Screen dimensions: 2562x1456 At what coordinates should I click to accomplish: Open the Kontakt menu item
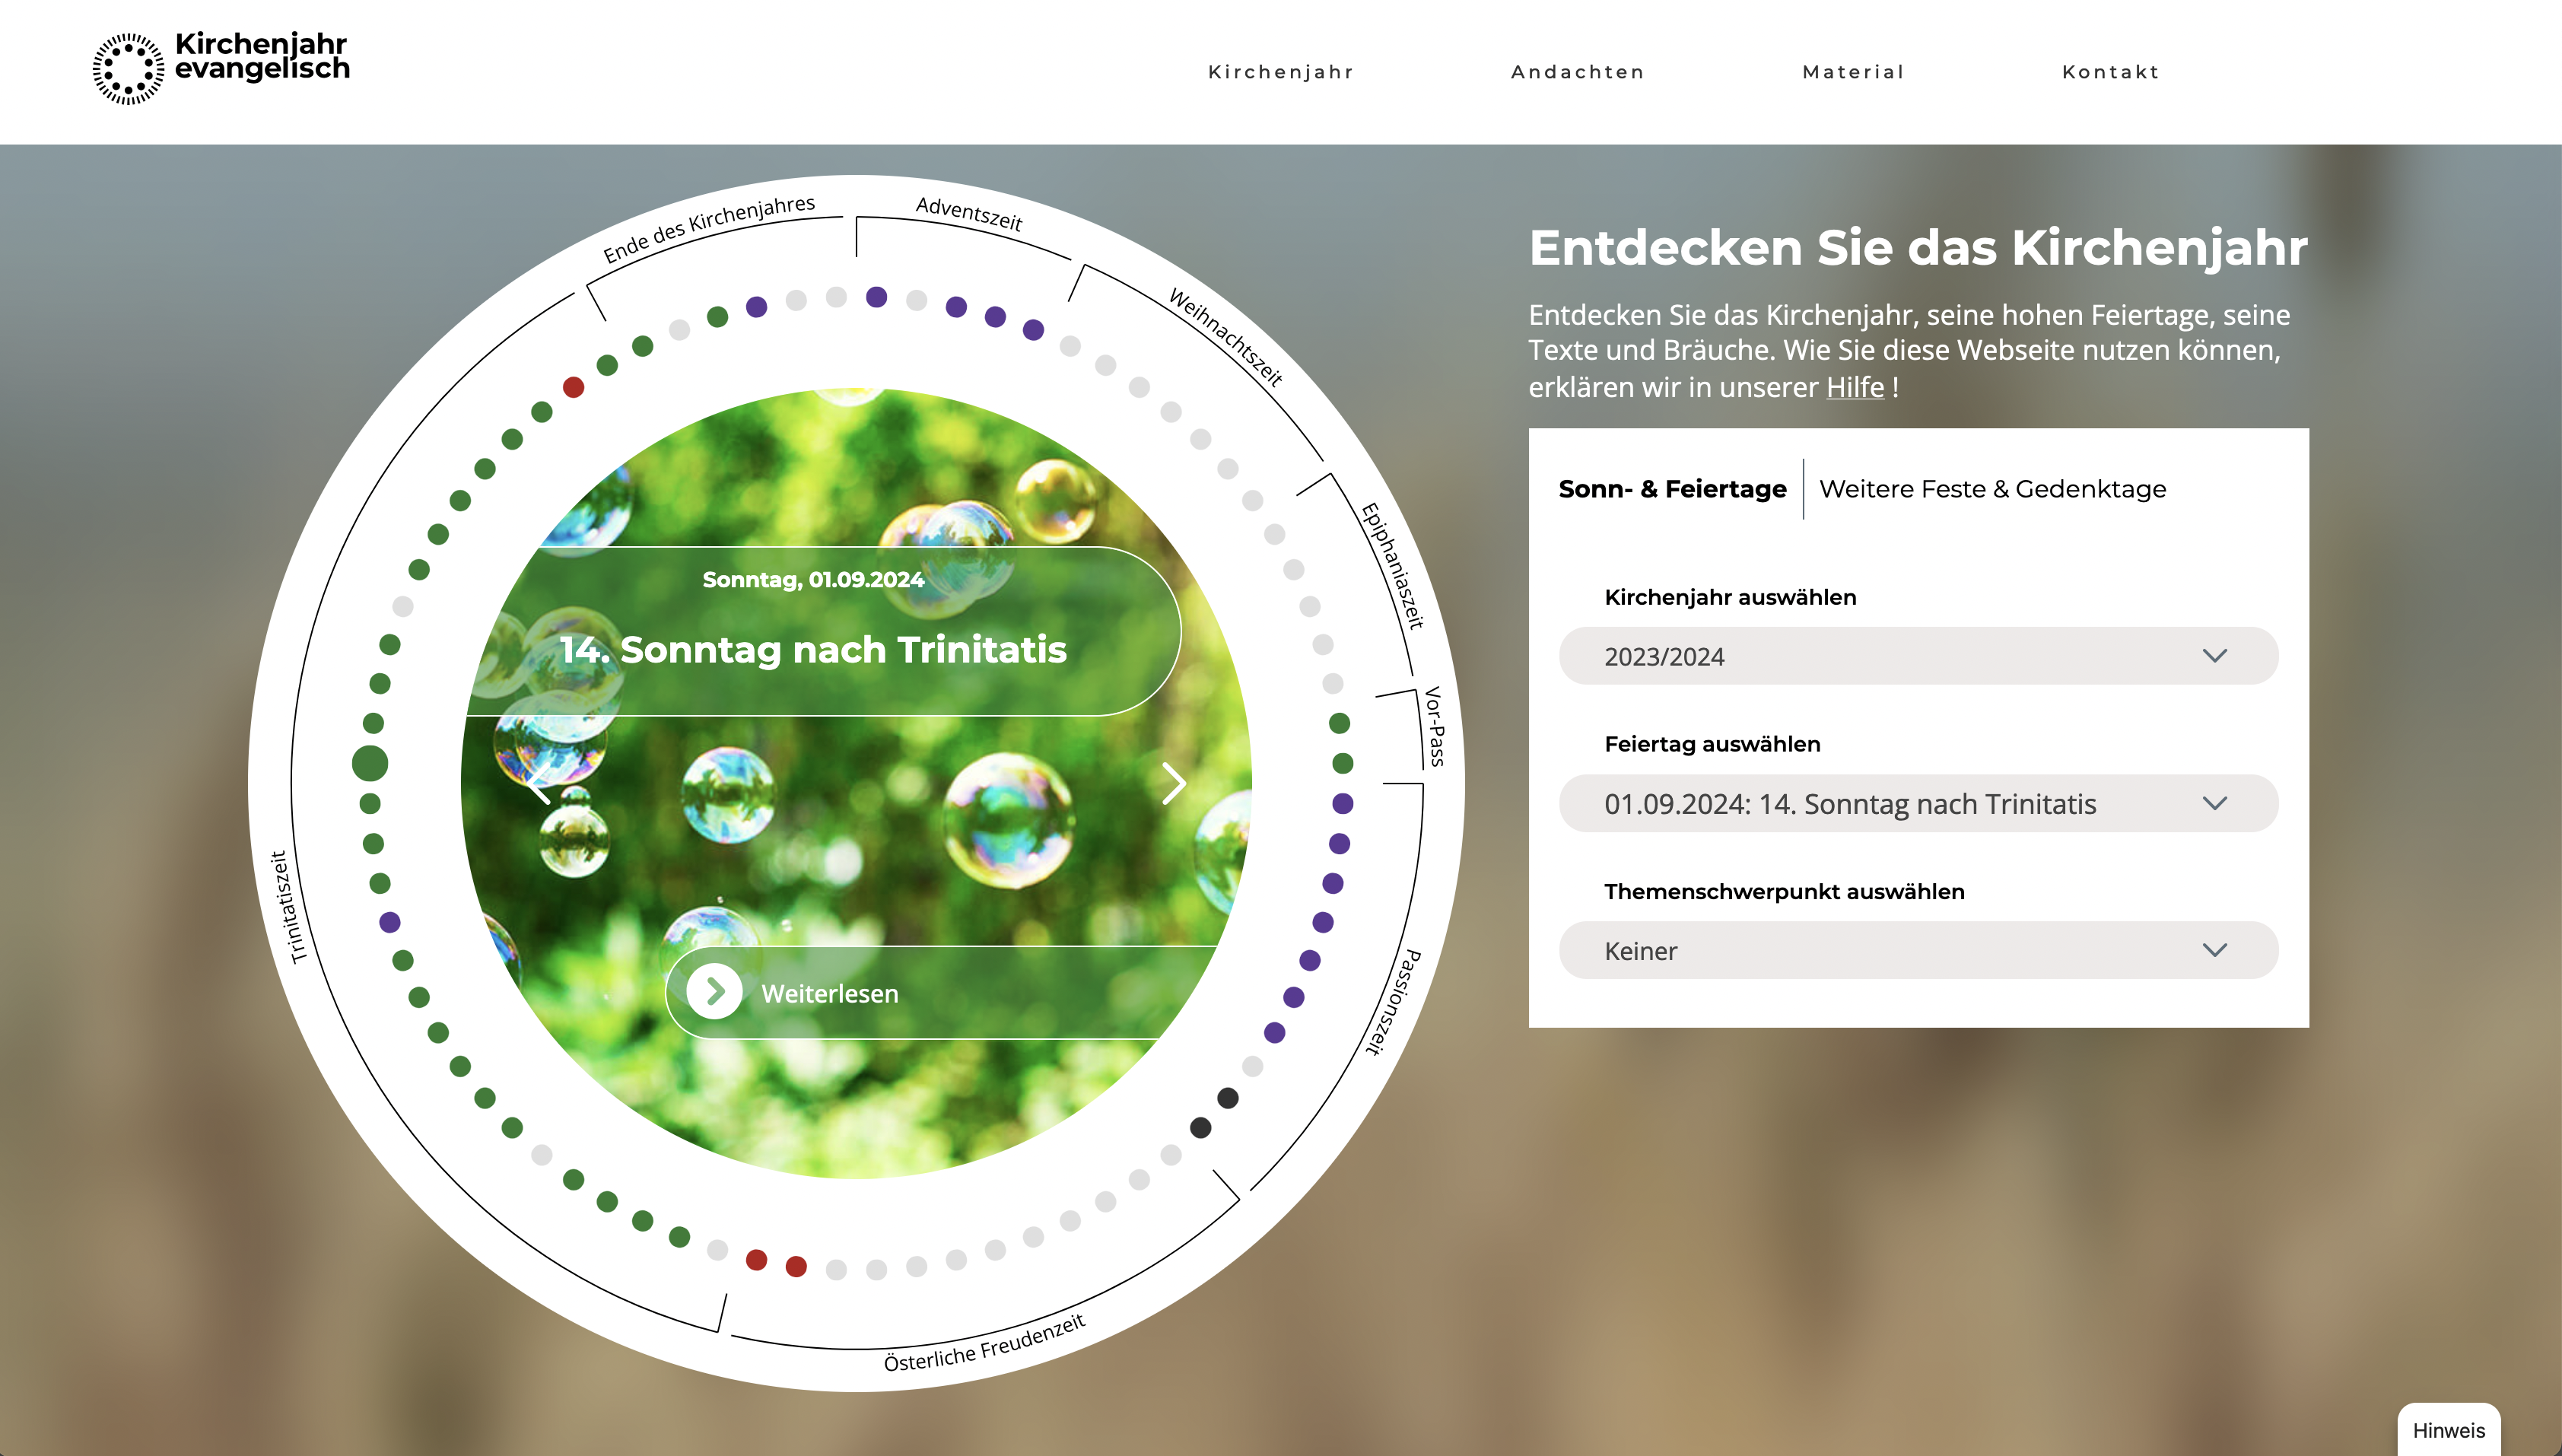coord(2111,72)
